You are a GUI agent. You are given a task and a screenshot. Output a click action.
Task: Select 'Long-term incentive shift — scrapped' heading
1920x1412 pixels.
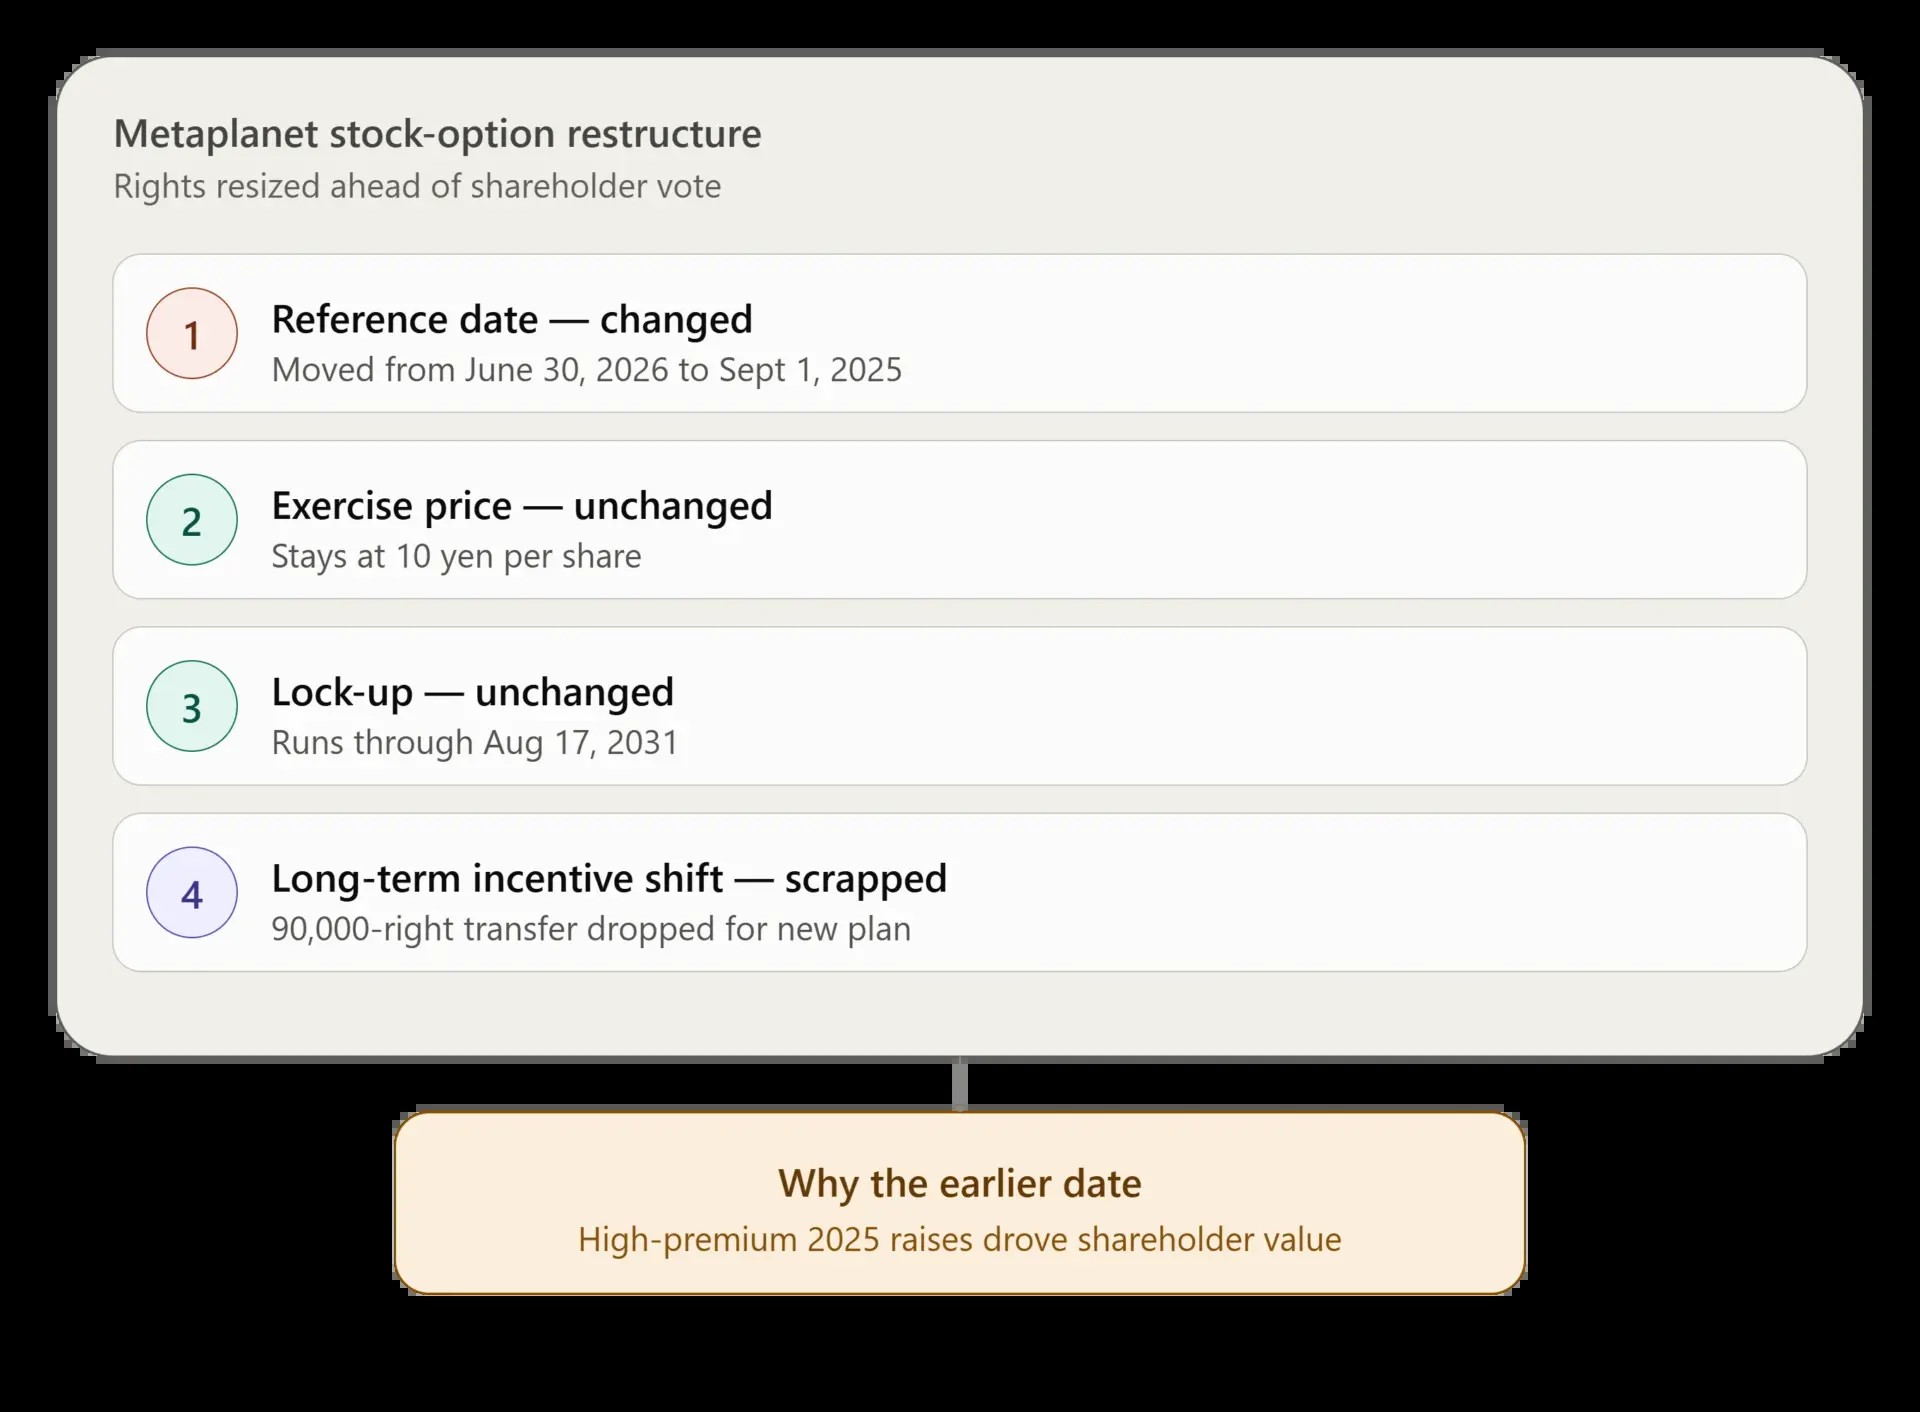tap(609, 878)
